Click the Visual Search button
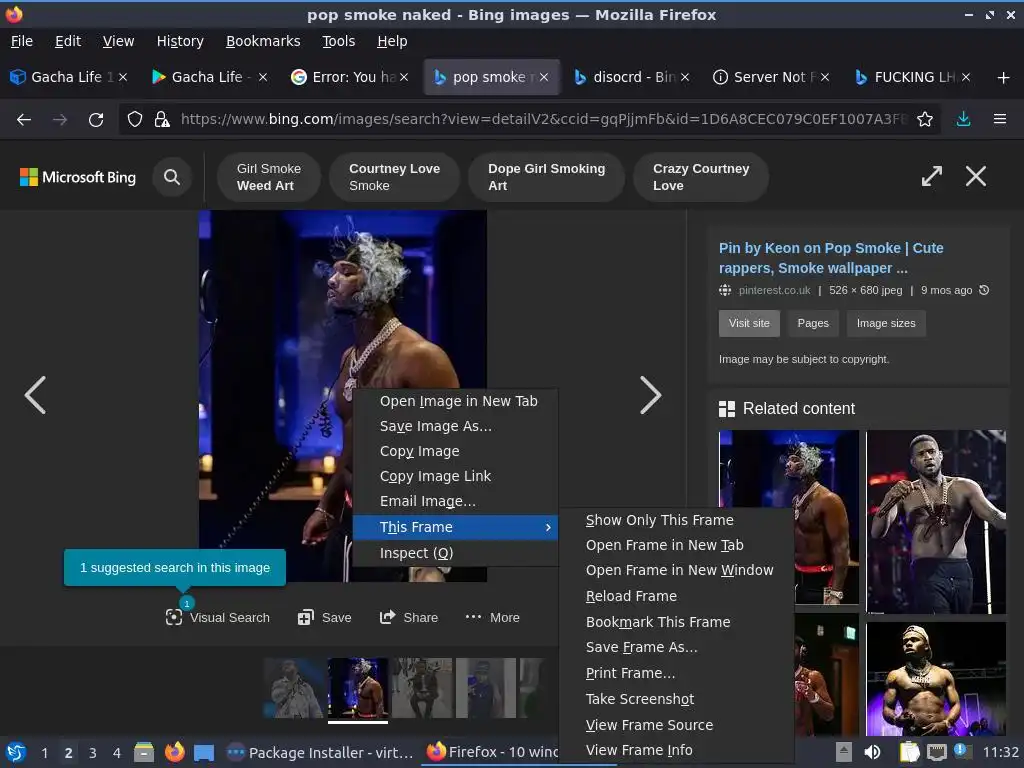This screenshot has width=1024, height=768. click(x=217, y=618)
